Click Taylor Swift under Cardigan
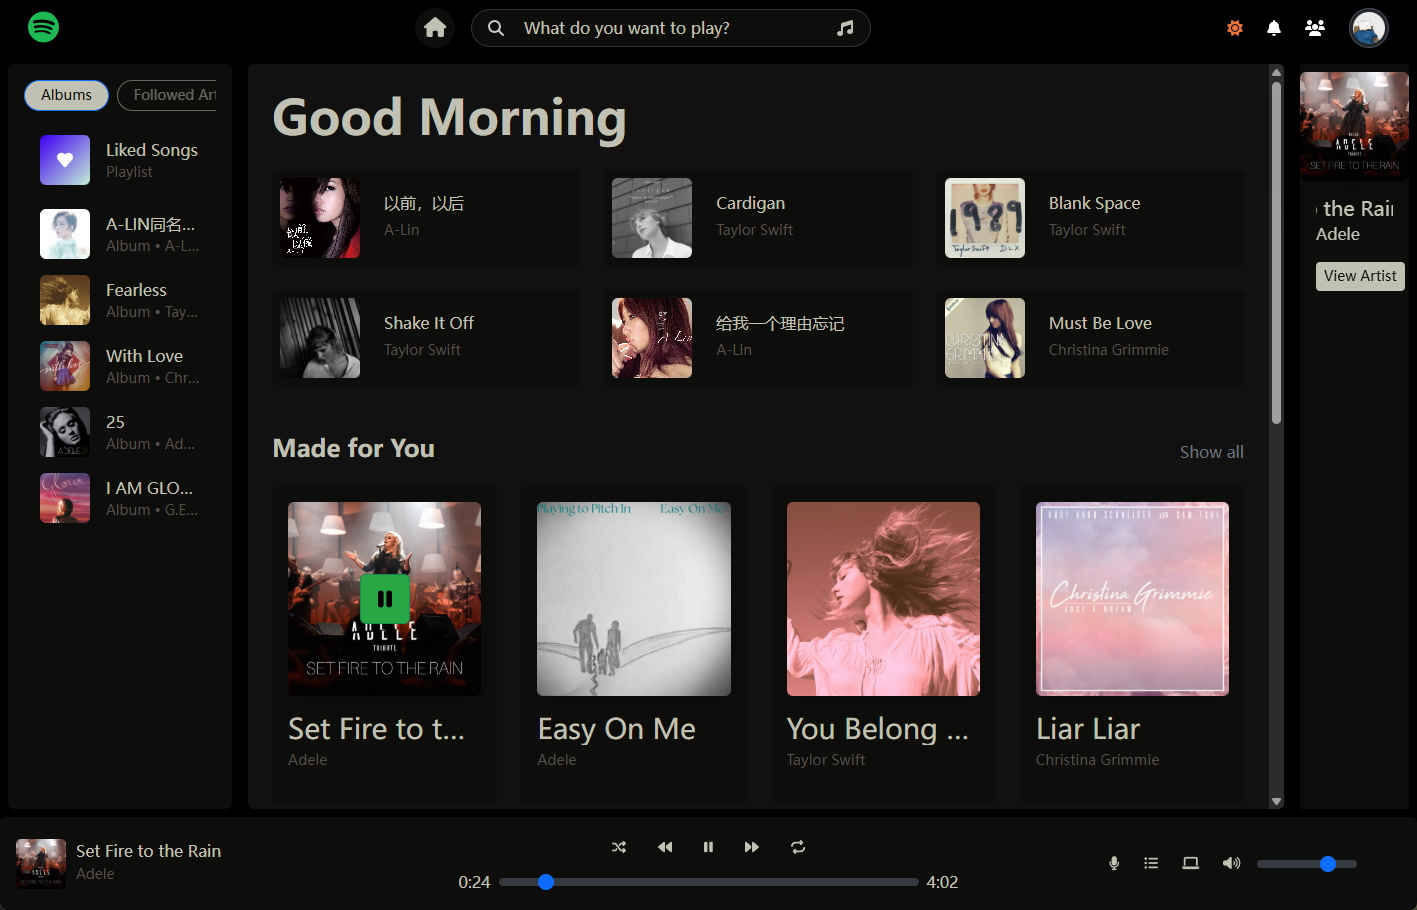1417x910 pixels. coord(754,230)
